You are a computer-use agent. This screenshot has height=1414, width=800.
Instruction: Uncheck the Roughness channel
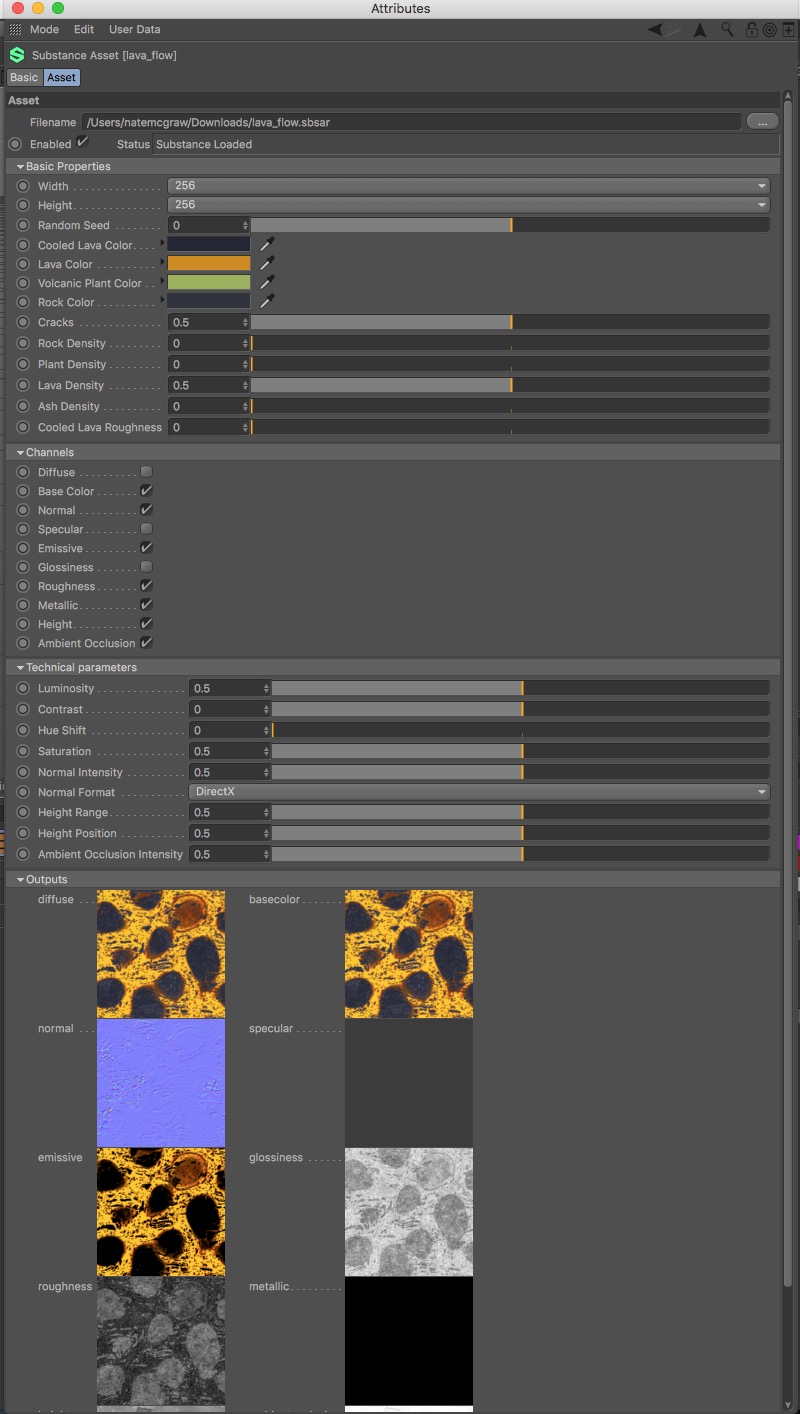coord(146,585)
